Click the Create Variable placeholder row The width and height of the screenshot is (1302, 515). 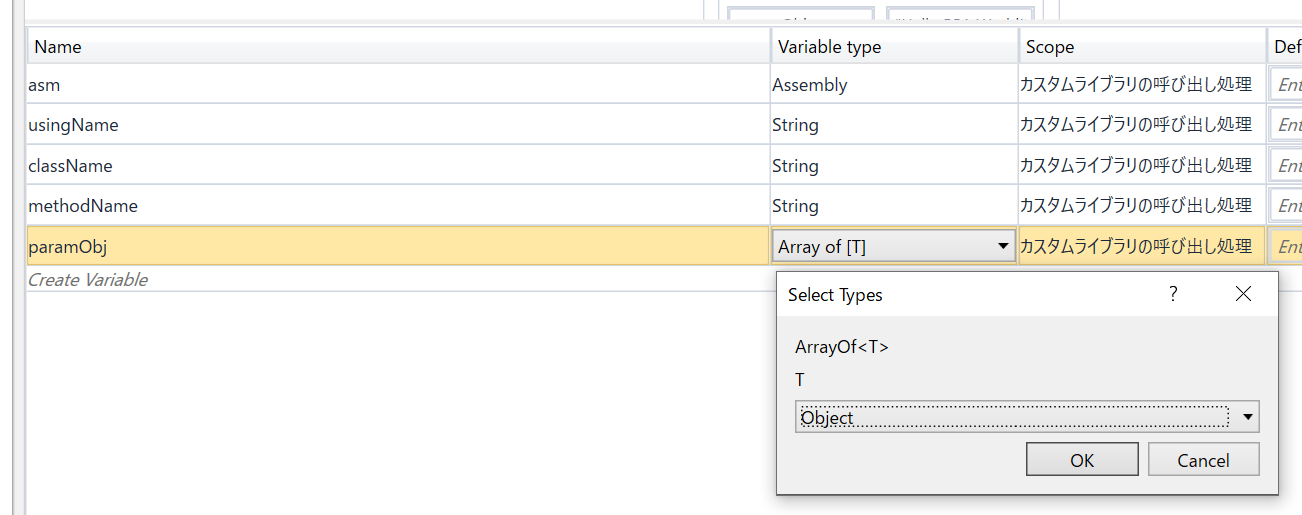tap(88, 280)
